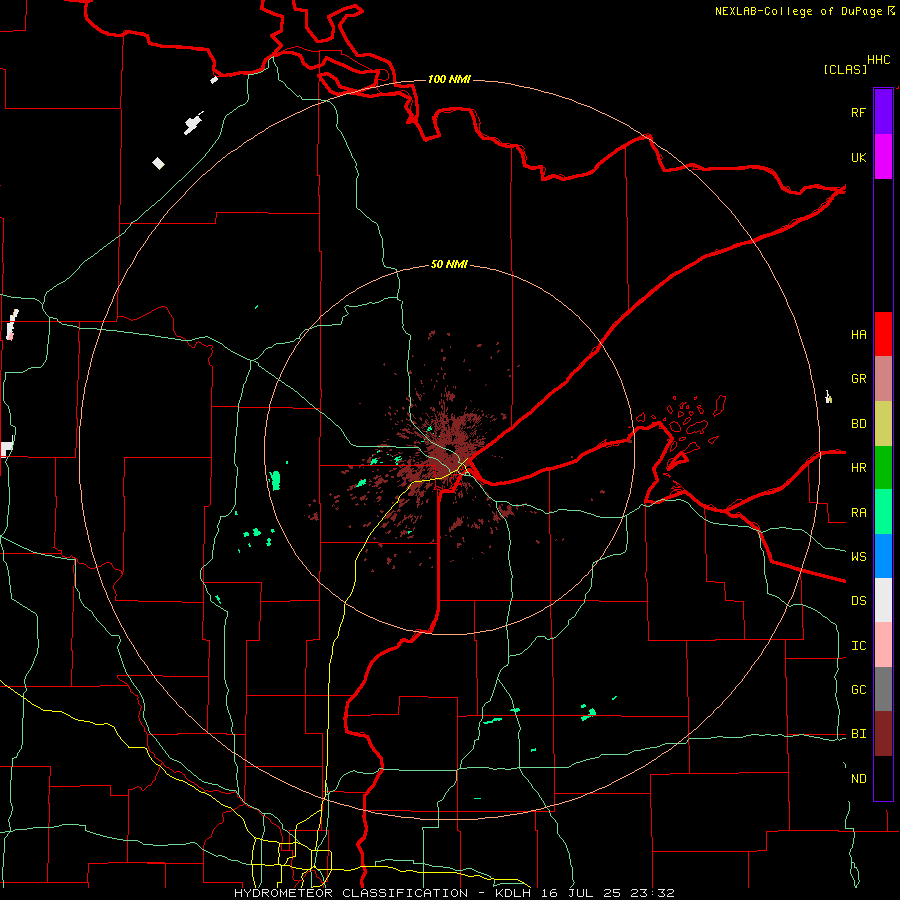Select the BI brown legend swatch
The width and height of the screenshot is (900, 900).
[x=883, y=734]
